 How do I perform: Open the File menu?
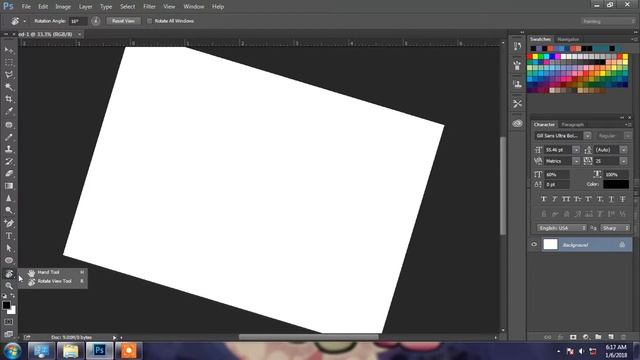click(x=26, y=7)
